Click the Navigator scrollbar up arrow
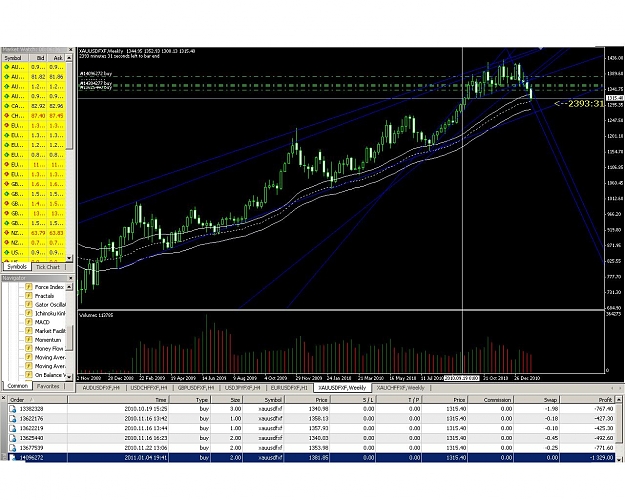The width and height of the screenshot is (625, 500). click(69, 287)
